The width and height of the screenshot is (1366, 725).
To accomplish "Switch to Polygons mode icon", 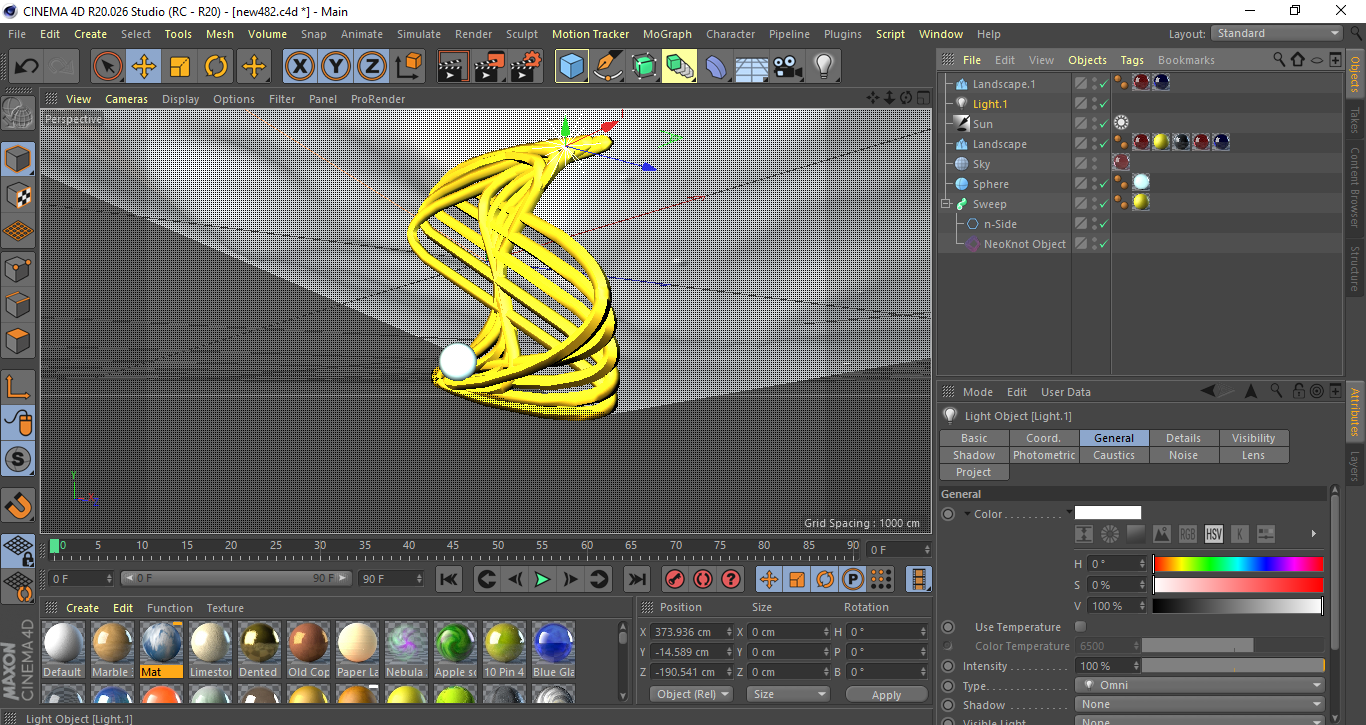I will pos(19,340).
